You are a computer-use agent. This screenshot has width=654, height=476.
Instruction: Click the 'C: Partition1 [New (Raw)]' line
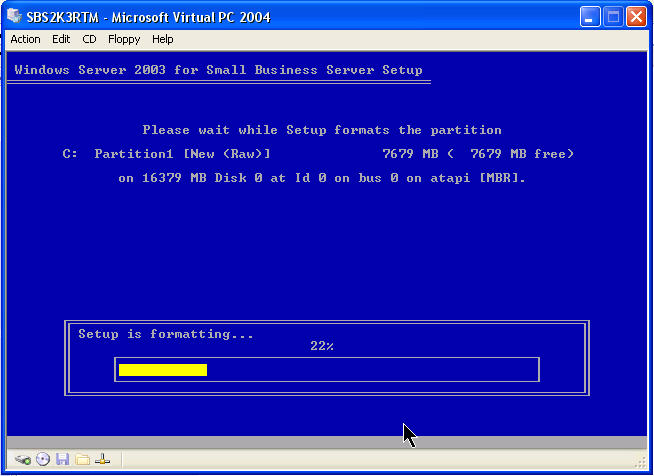[318, 154]
